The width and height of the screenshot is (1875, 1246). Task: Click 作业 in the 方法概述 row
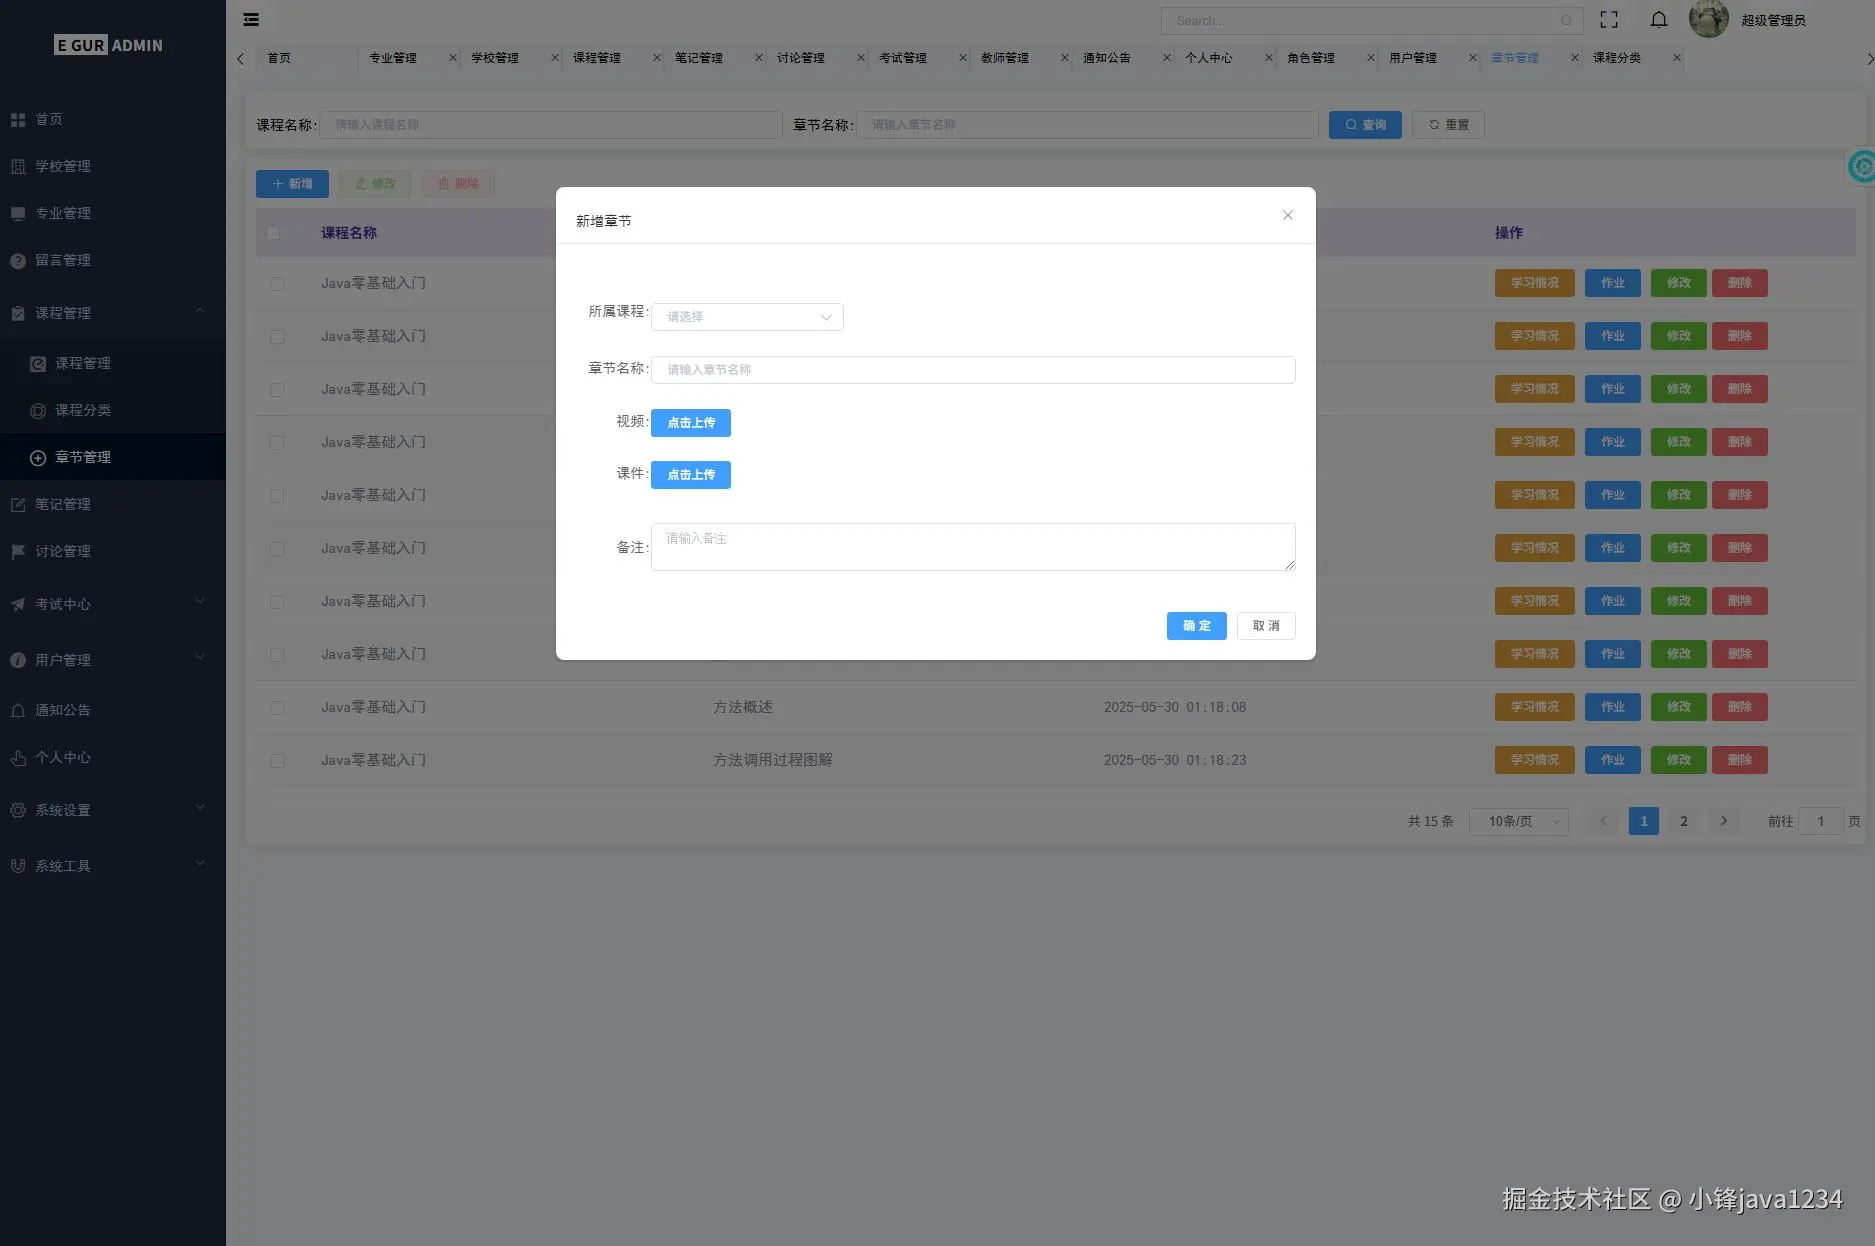pos(1612,707)
